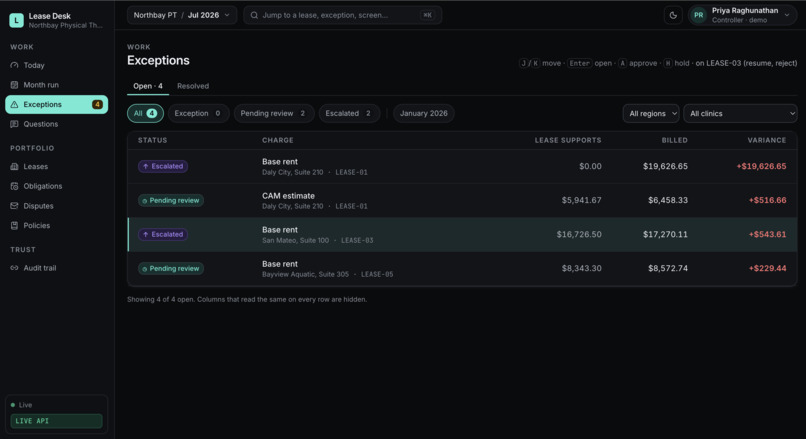Go to Today in sidebar
The width and height of the screenshot is (806, 439).
pyautogui.click(x=57, y=65)
